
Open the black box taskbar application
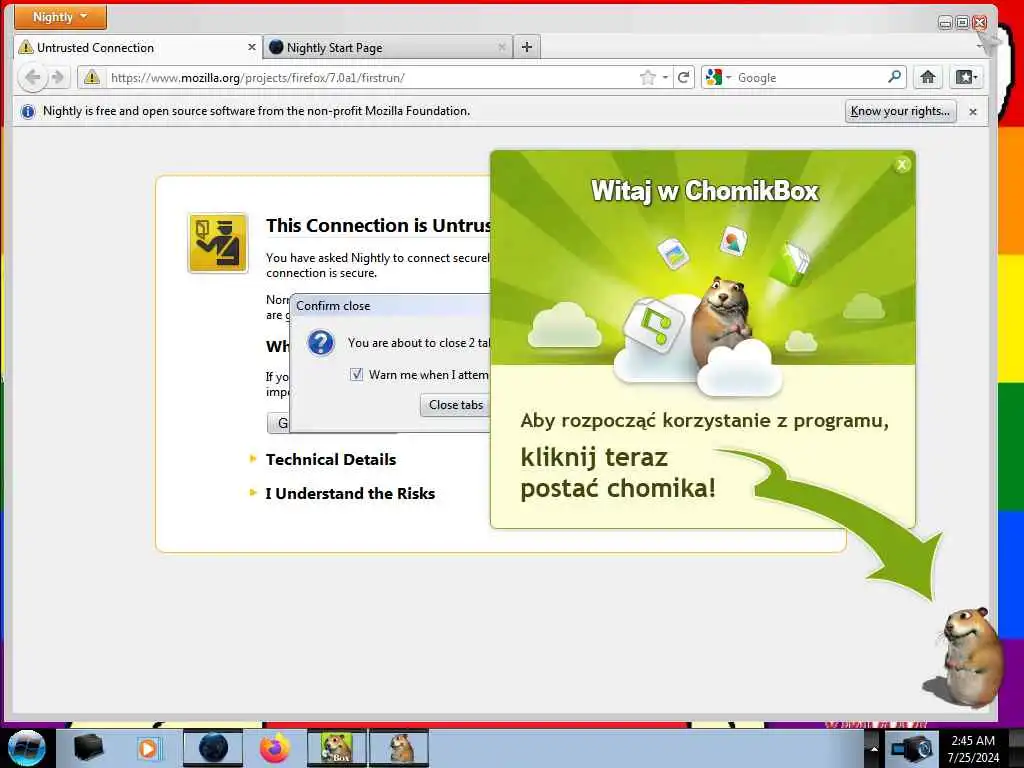pos(89,748)
